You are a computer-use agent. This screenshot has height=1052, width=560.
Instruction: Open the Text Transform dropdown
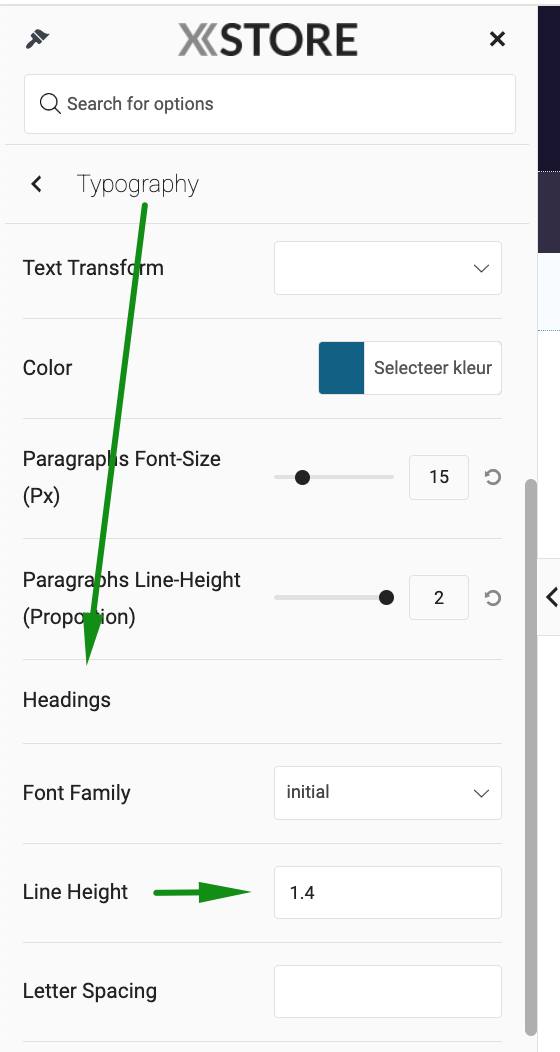[x=388, y=268]
